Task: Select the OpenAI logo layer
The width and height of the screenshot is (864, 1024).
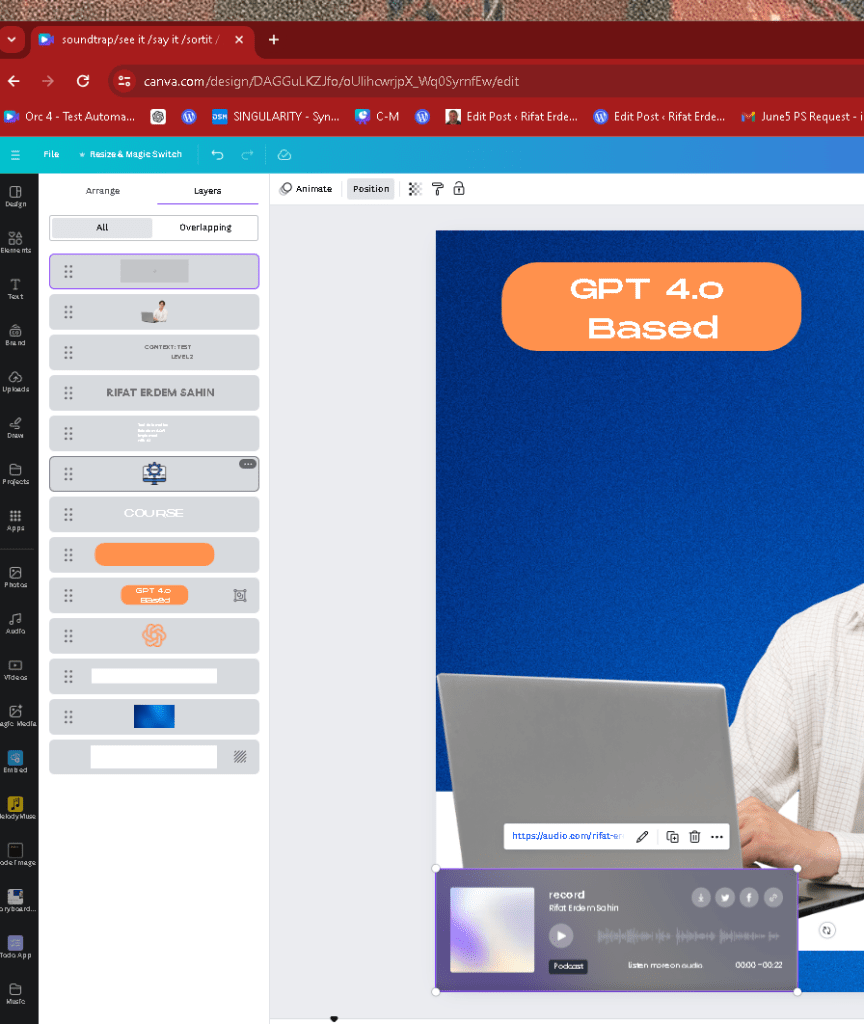Action: pyautogui.click(x=154, y=635)
